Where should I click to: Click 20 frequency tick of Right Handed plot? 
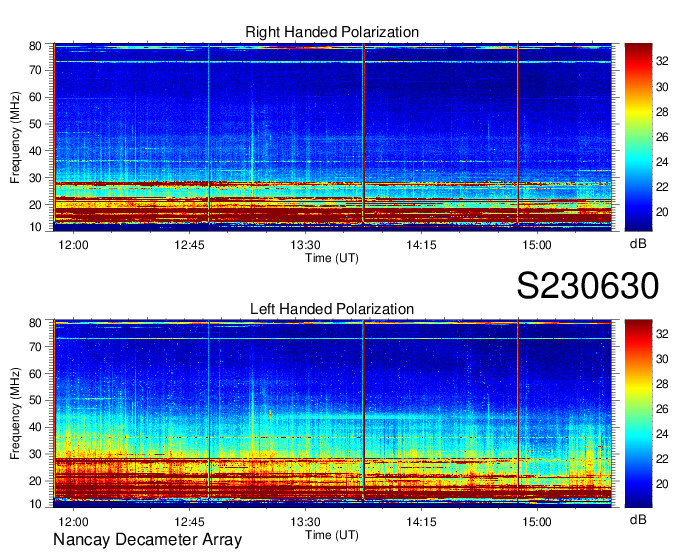(x=35, y=205)
